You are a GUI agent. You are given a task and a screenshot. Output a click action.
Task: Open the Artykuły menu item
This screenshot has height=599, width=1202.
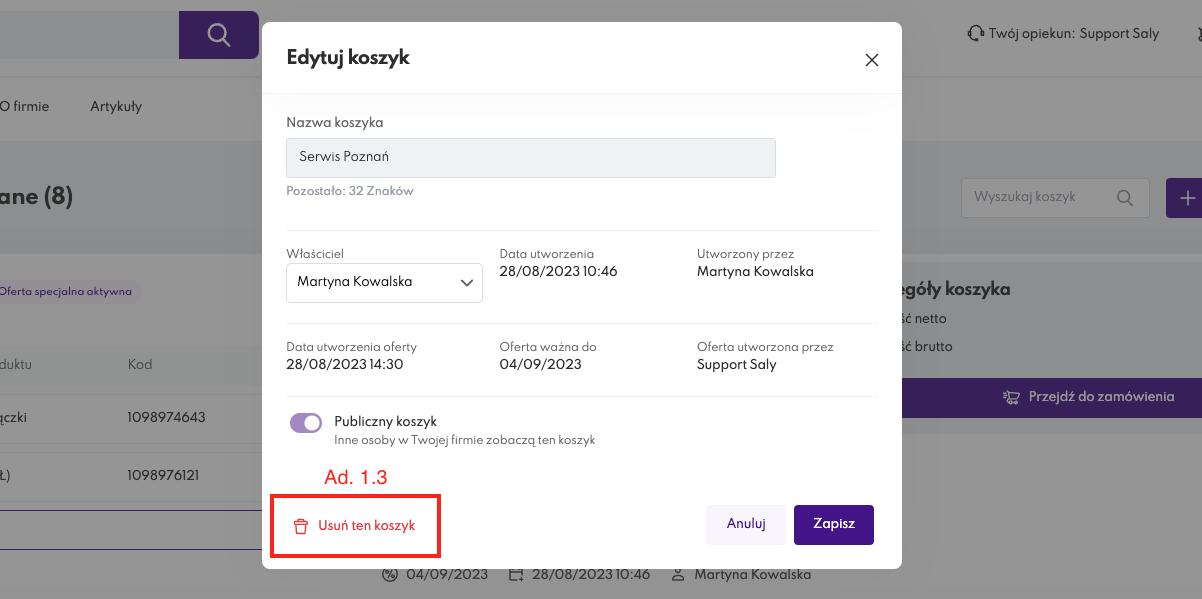116,106
